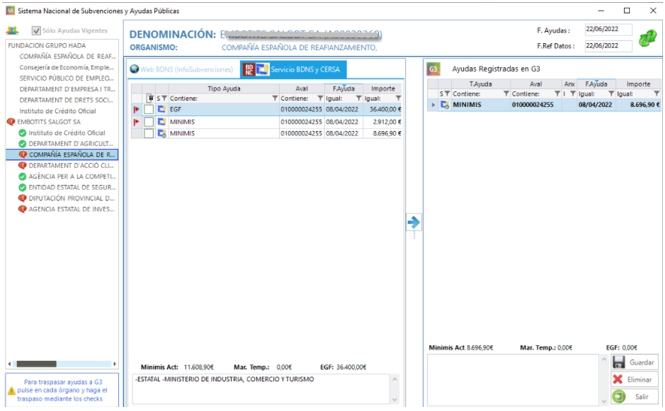Open F.Ayuda filter dropdown in G3 grid
665x411 pixels.
(611, 94)
